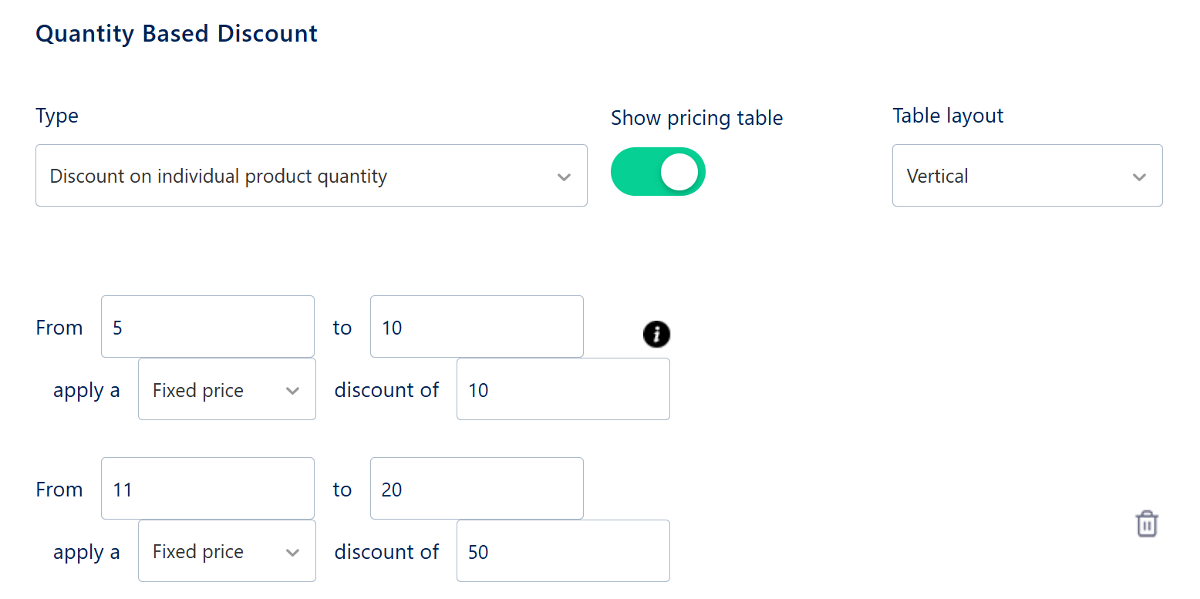Select the 'to' field containing 20

pyautogui.click(x=476, y=489)
